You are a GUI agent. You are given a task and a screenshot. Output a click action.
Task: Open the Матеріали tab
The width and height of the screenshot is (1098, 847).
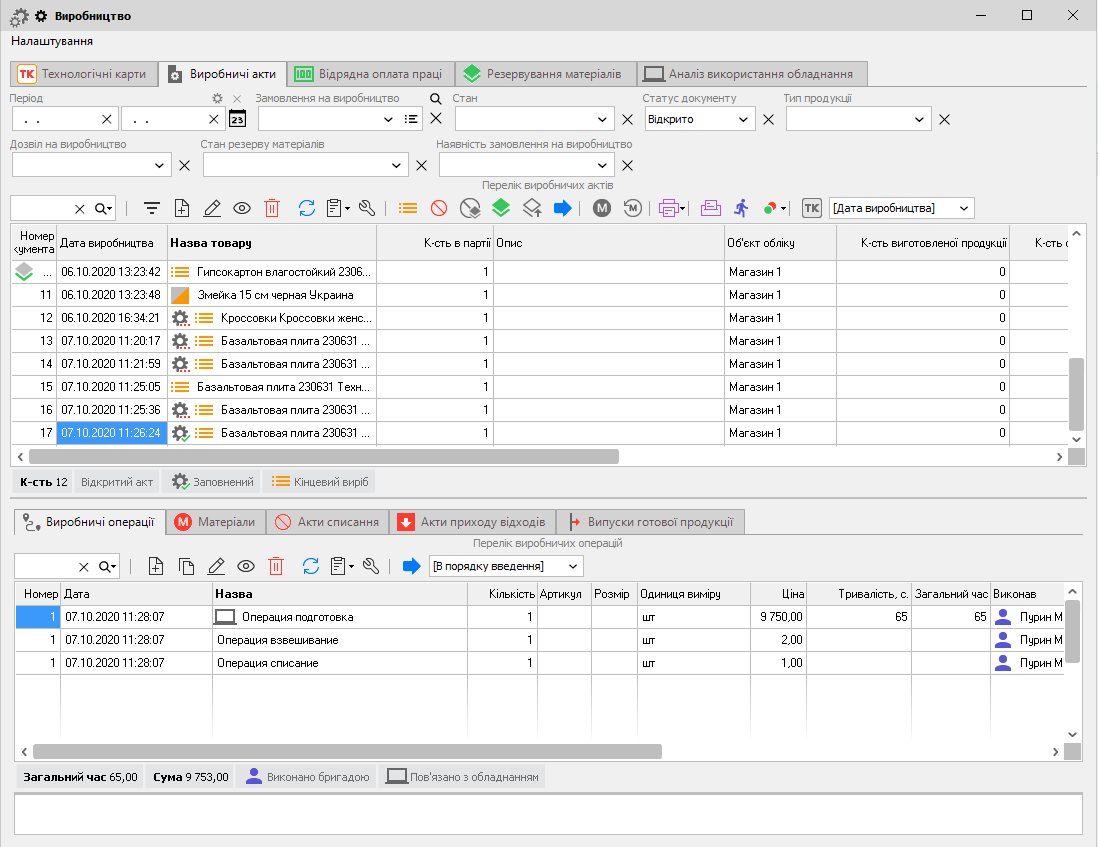(x=215, y=522)
